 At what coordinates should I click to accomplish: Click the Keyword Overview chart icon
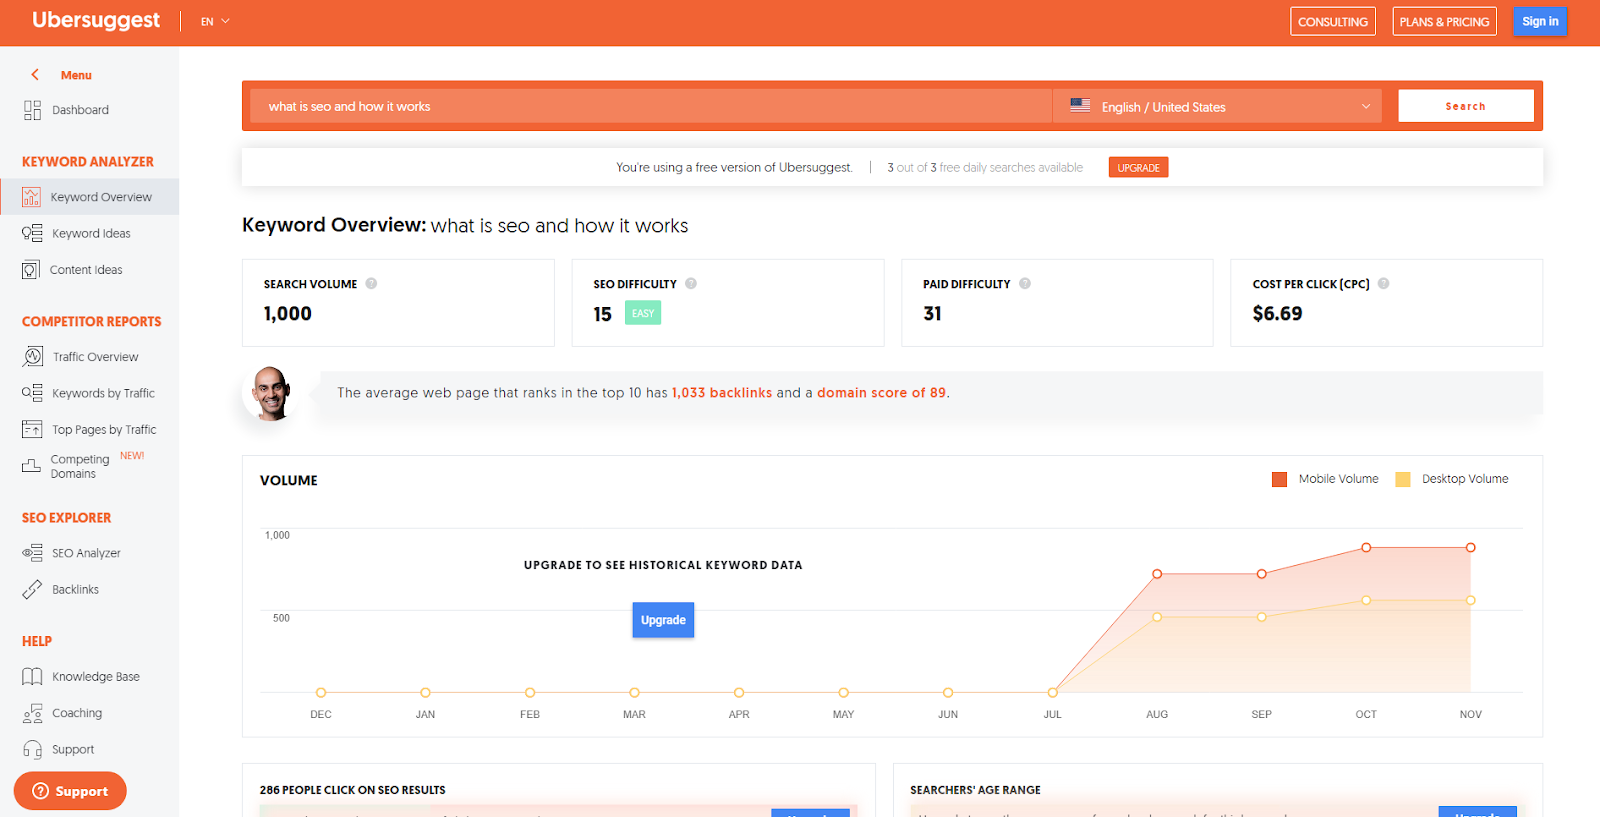(x=32, y=197)
